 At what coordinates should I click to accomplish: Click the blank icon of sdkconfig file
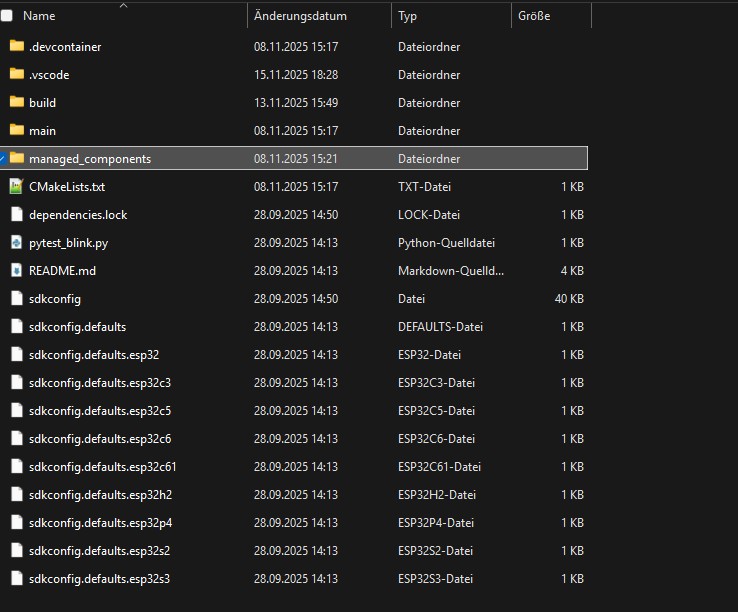(x=16, y=298)
